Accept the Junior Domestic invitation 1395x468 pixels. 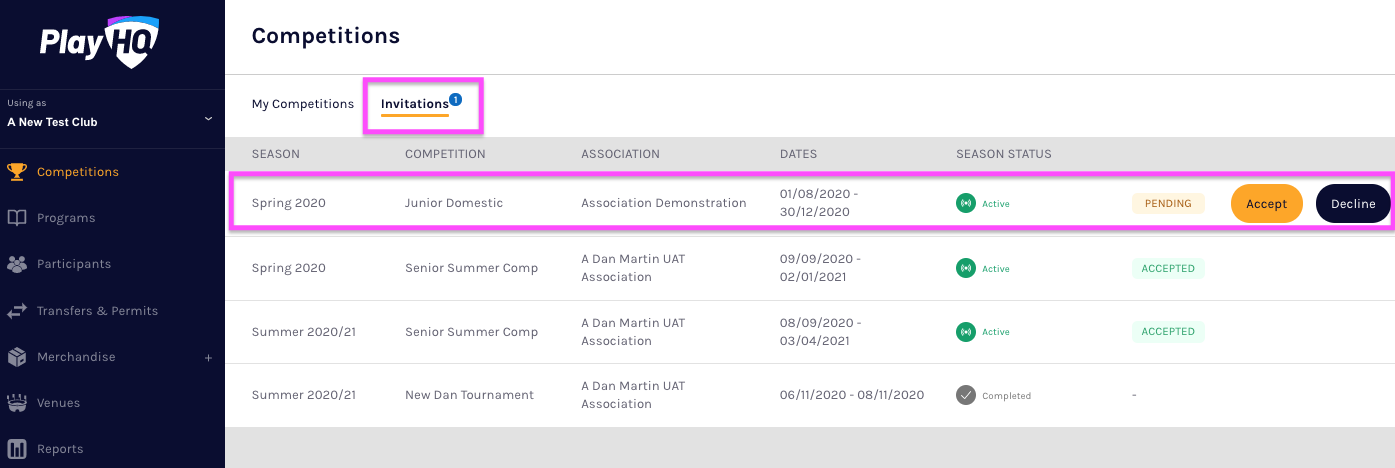1266,203
